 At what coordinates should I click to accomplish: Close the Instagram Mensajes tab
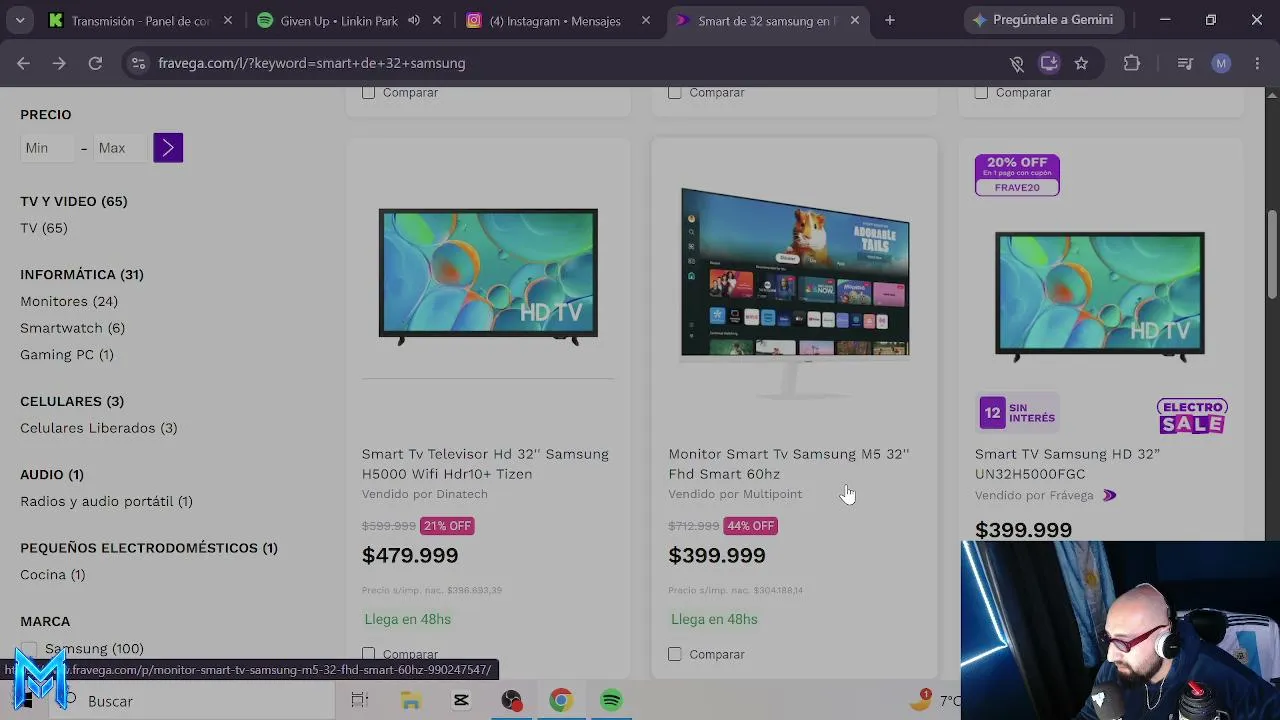[x=646, y=20]
